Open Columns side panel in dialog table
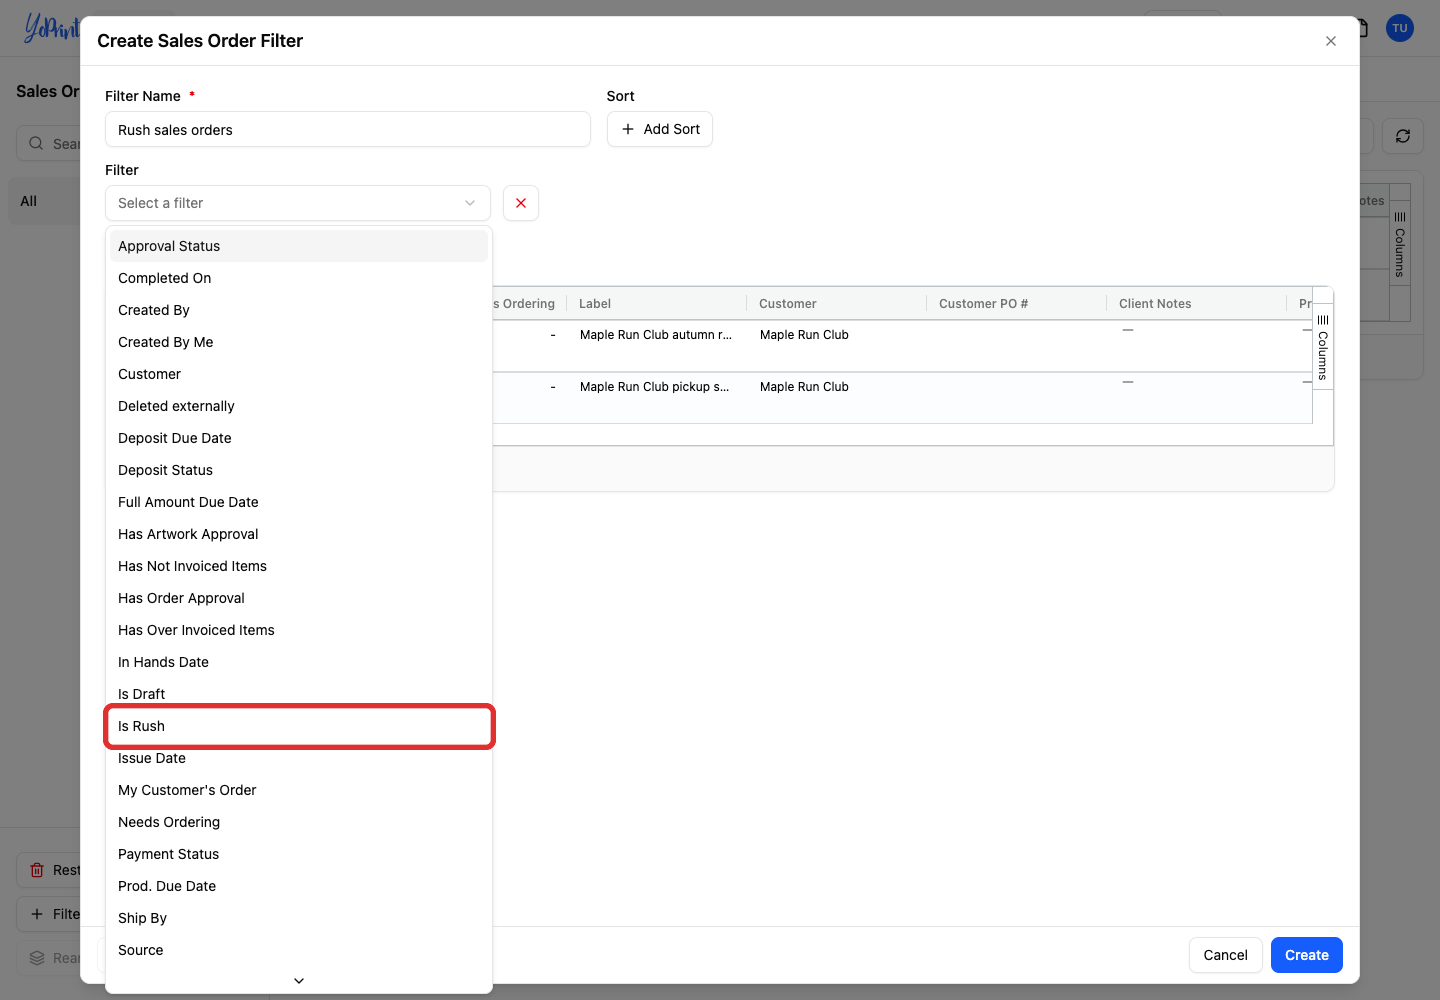The image size is (1440, 1000). tap(1323, 347)
